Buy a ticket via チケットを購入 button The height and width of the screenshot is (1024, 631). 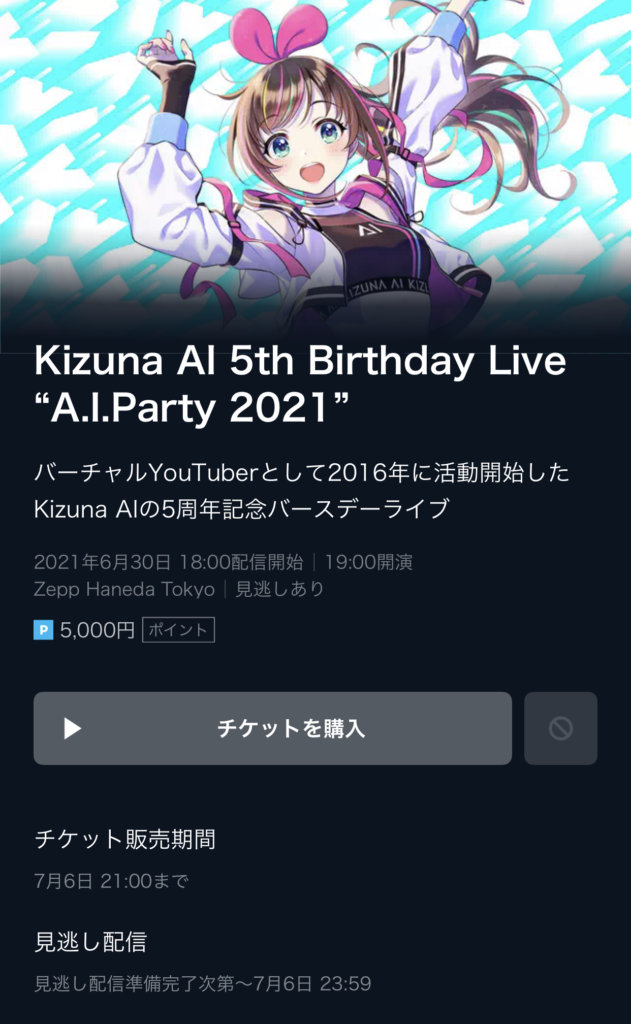click(272, 728)
